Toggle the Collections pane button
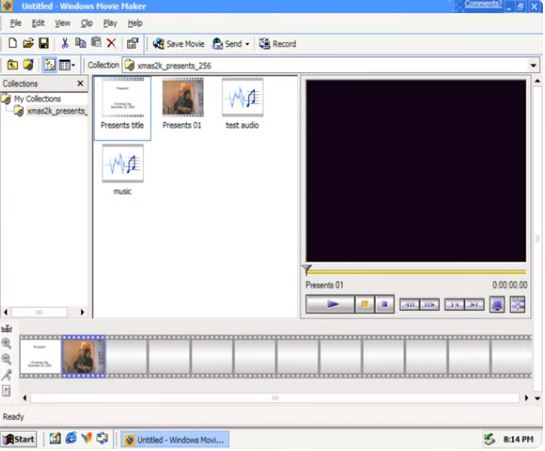 [x=49, y=65]
